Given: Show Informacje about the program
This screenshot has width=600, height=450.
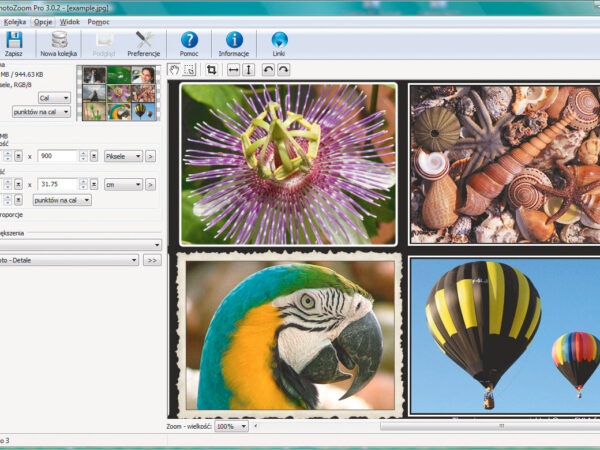Looking at the screenshot, I should [x=234, y=41].
